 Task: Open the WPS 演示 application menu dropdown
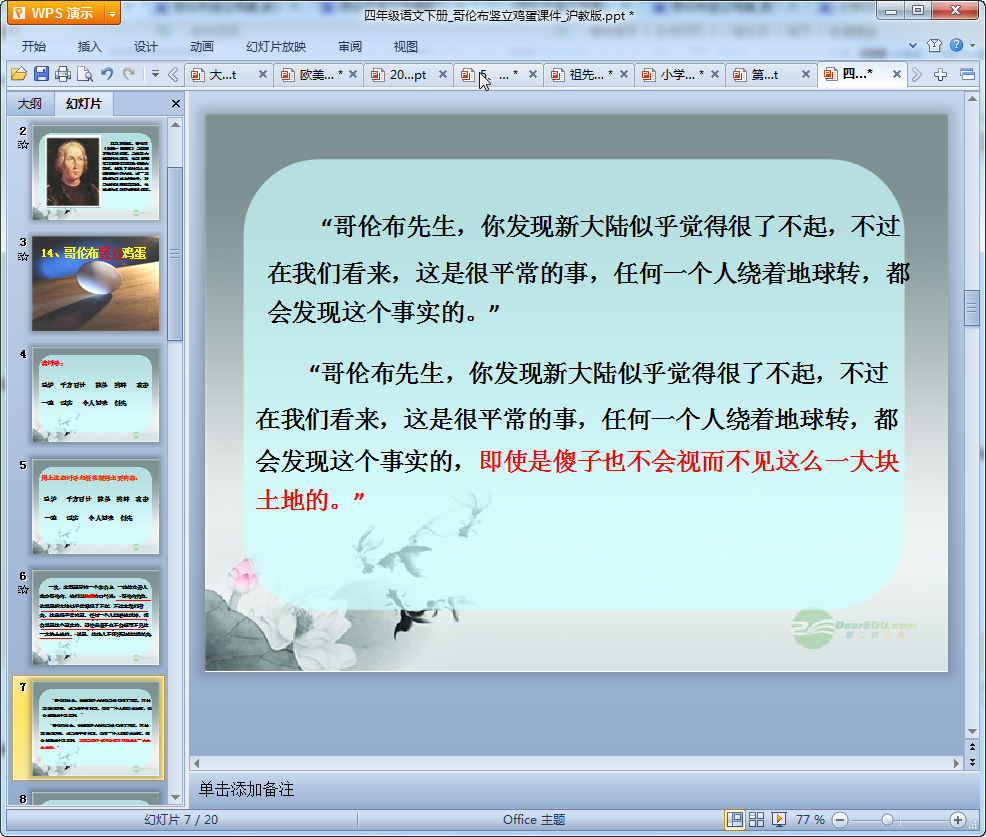coord(112,13)
